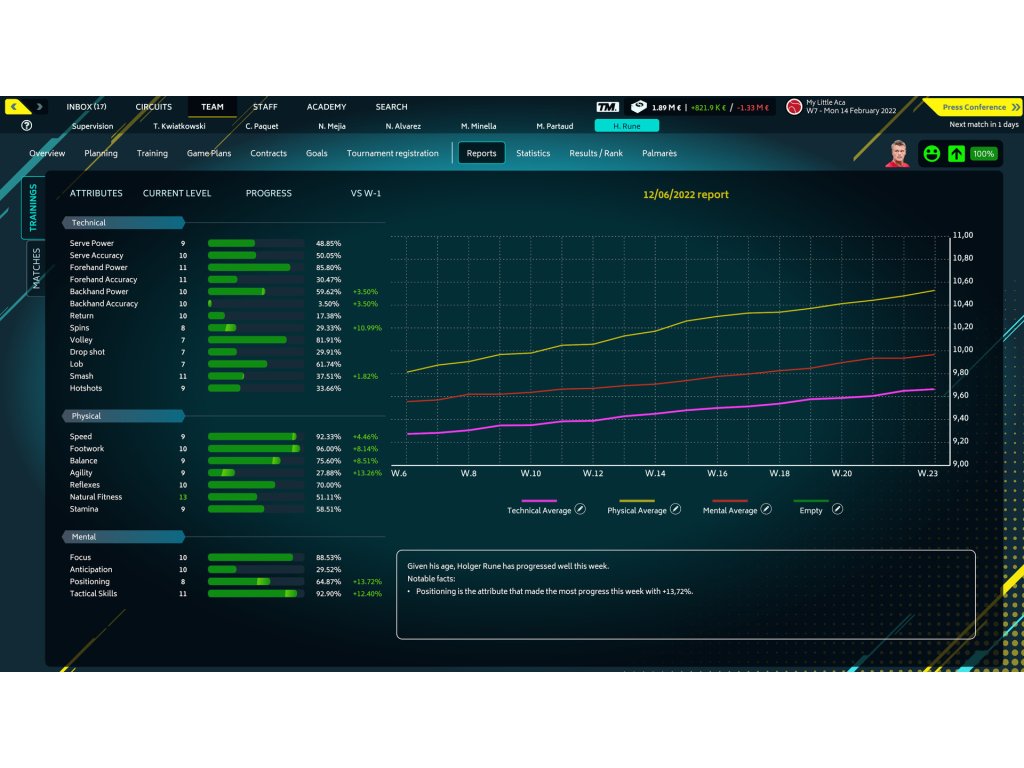Click the yellow back arrow button
This screenshot has width=1024, height=768.
17,106
